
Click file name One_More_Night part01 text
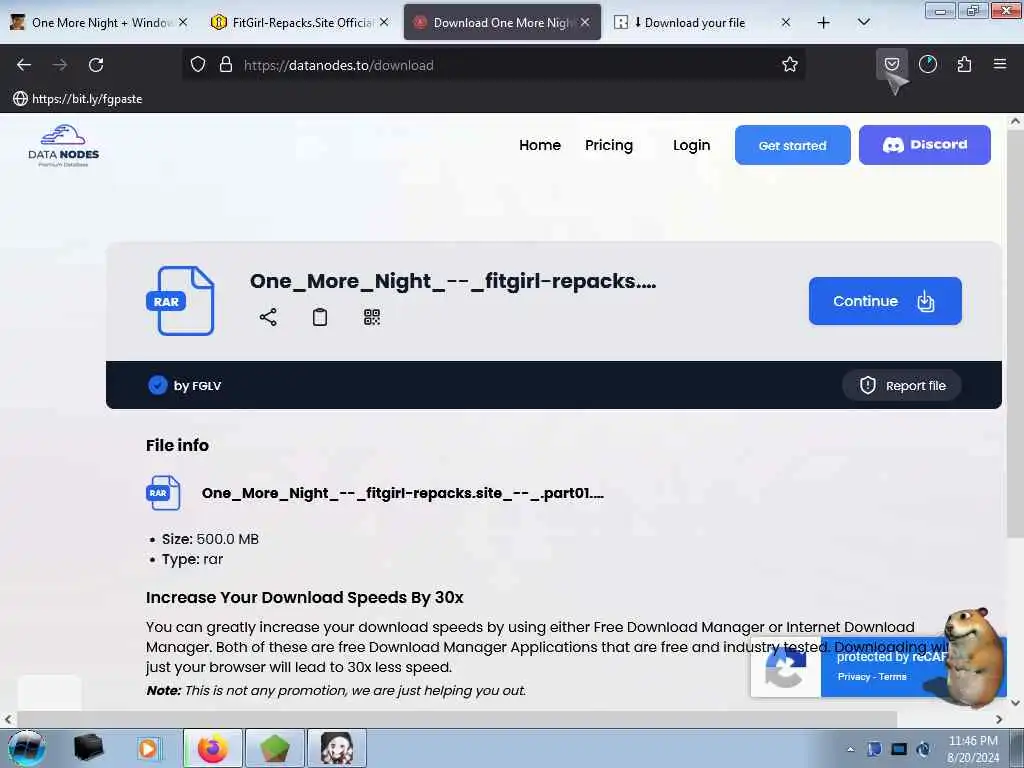click(402, 493)
